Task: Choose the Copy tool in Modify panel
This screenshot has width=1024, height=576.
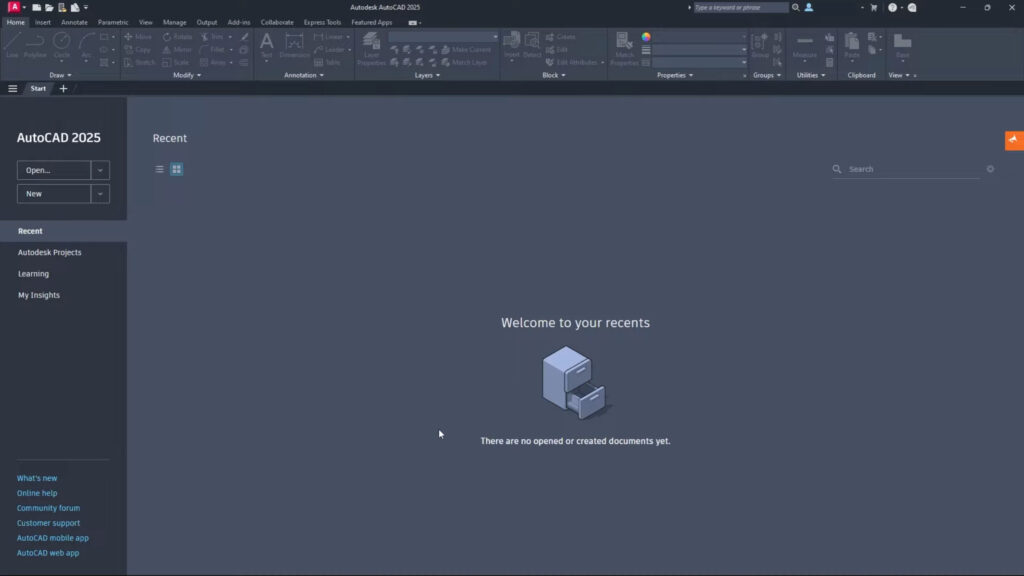Action: tap(138, 50)
